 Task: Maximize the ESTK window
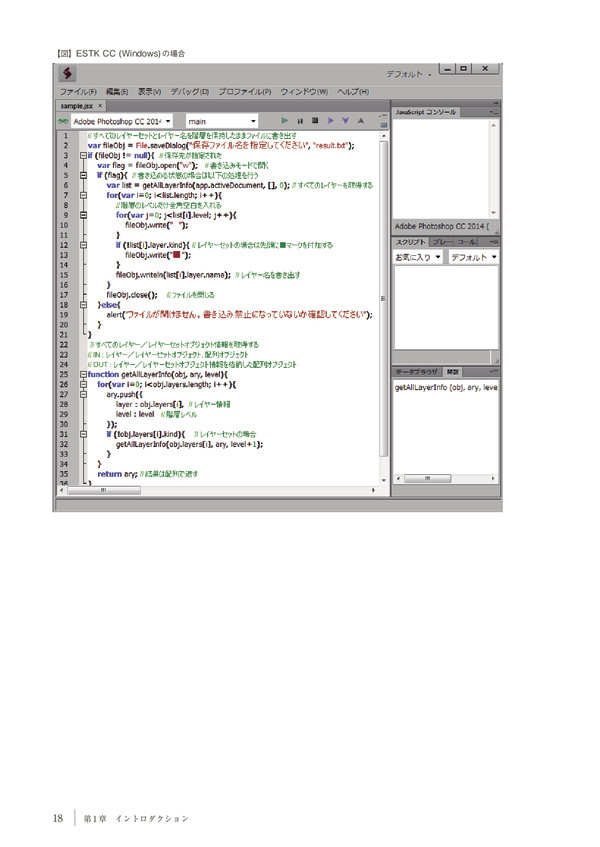(463, 69)
